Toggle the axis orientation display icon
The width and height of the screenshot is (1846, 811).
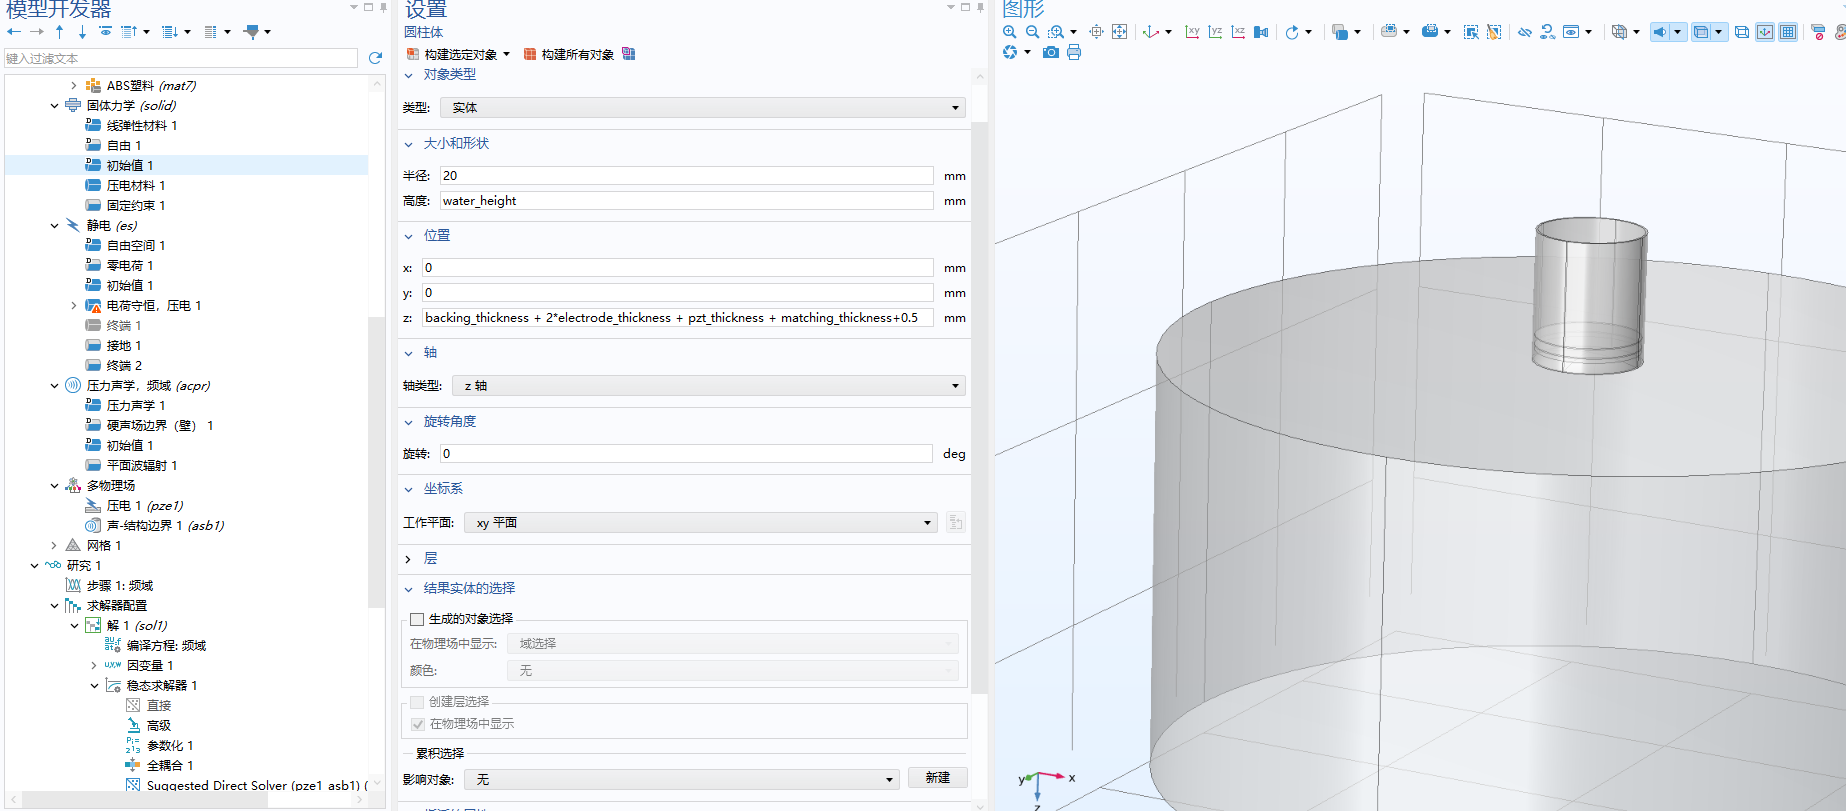point(1765,32)
